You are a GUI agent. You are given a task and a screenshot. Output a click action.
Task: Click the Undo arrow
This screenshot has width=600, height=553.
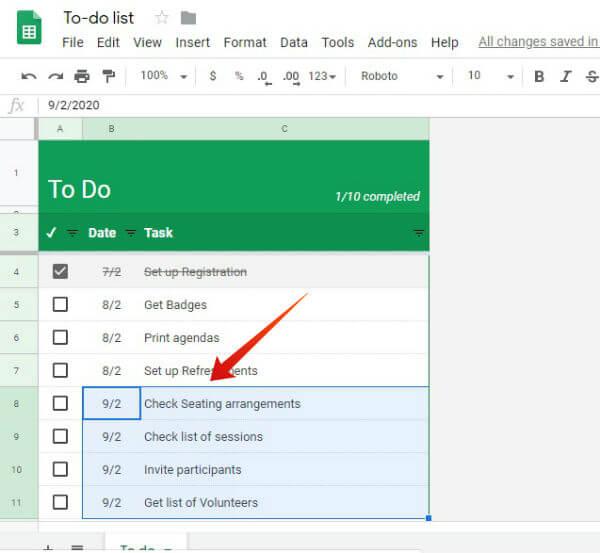[29, 76]
